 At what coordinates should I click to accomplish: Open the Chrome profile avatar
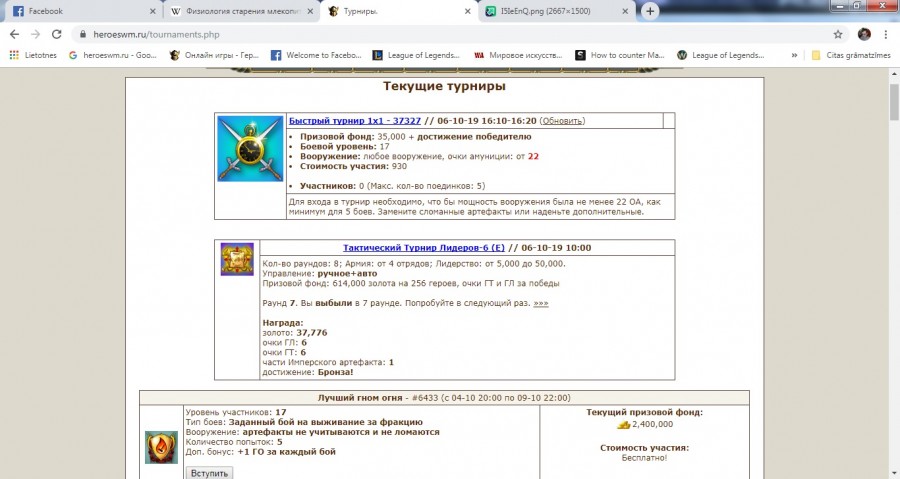tap(864, 34)
